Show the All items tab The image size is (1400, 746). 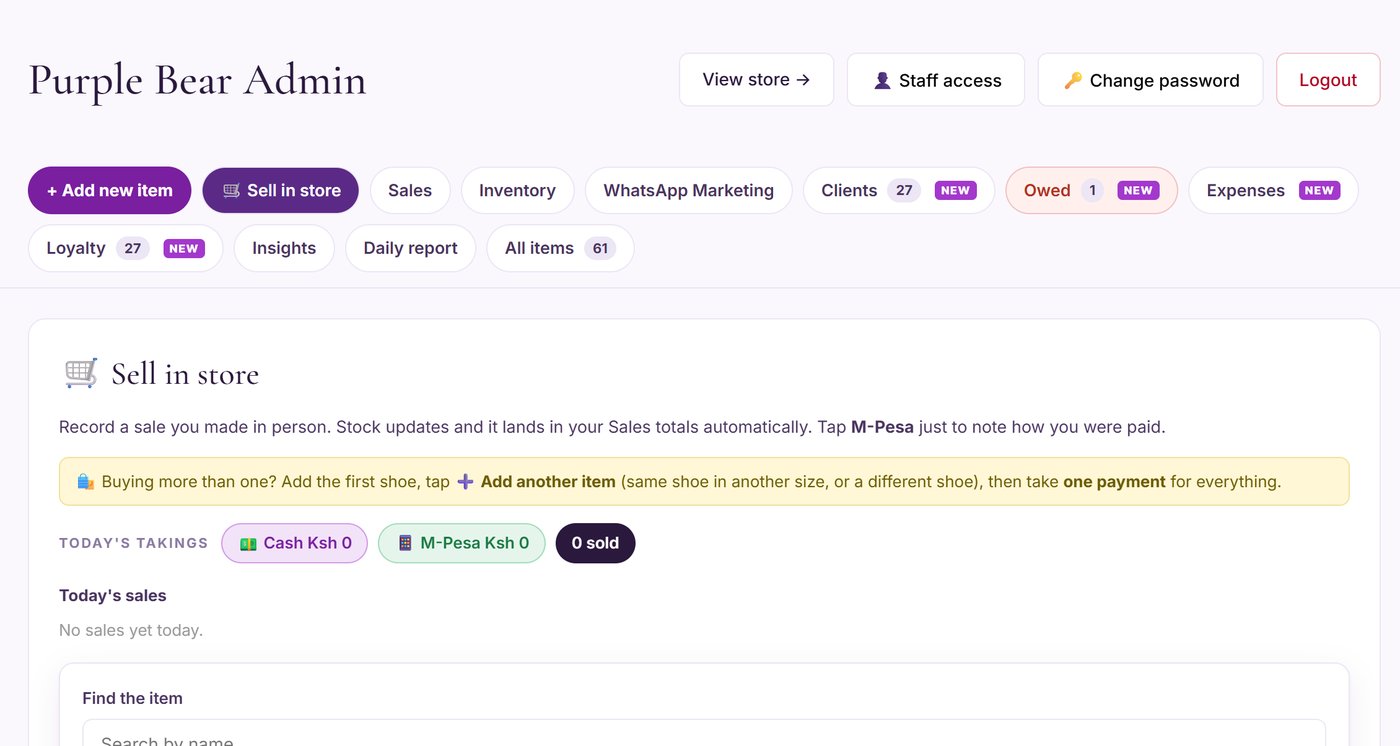[560, 248]
